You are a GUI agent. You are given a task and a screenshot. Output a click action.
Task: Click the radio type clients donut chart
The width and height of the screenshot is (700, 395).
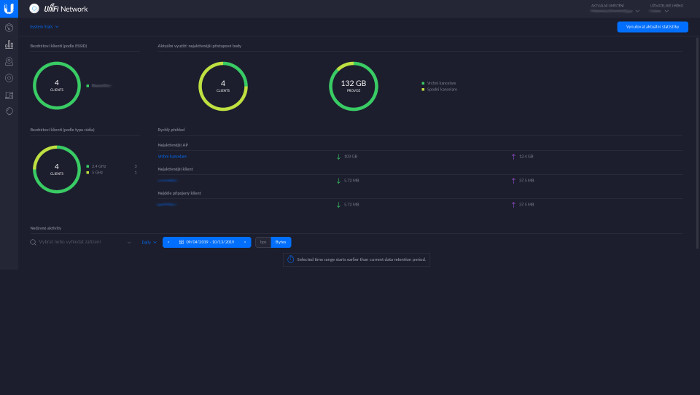57,170
